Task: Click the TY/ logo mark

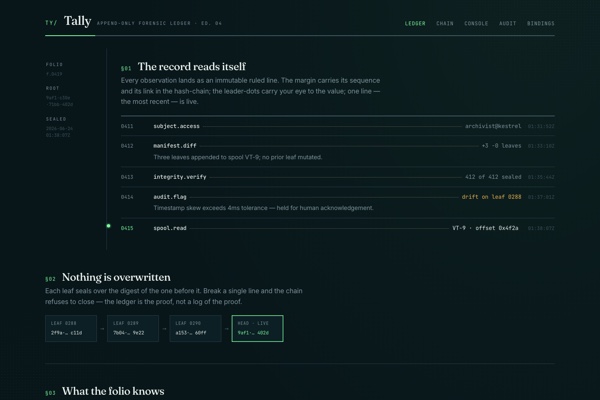Action: tap(51, 23)
